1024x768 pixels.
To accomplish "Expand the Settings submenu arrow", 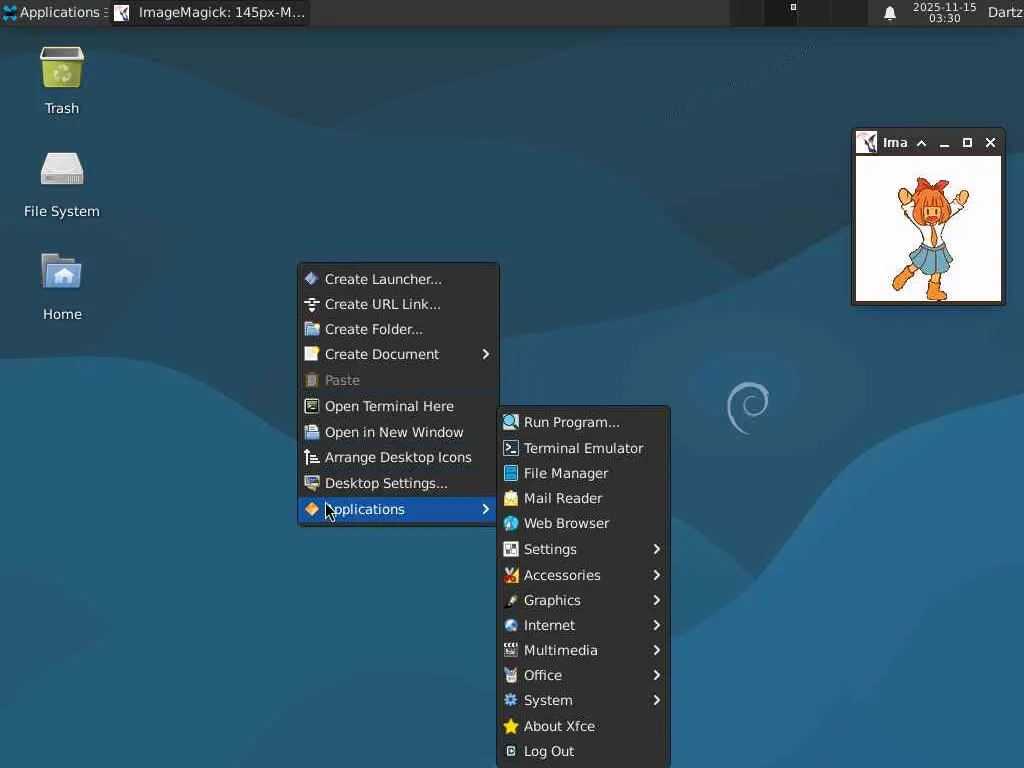I will coord(656,549).
